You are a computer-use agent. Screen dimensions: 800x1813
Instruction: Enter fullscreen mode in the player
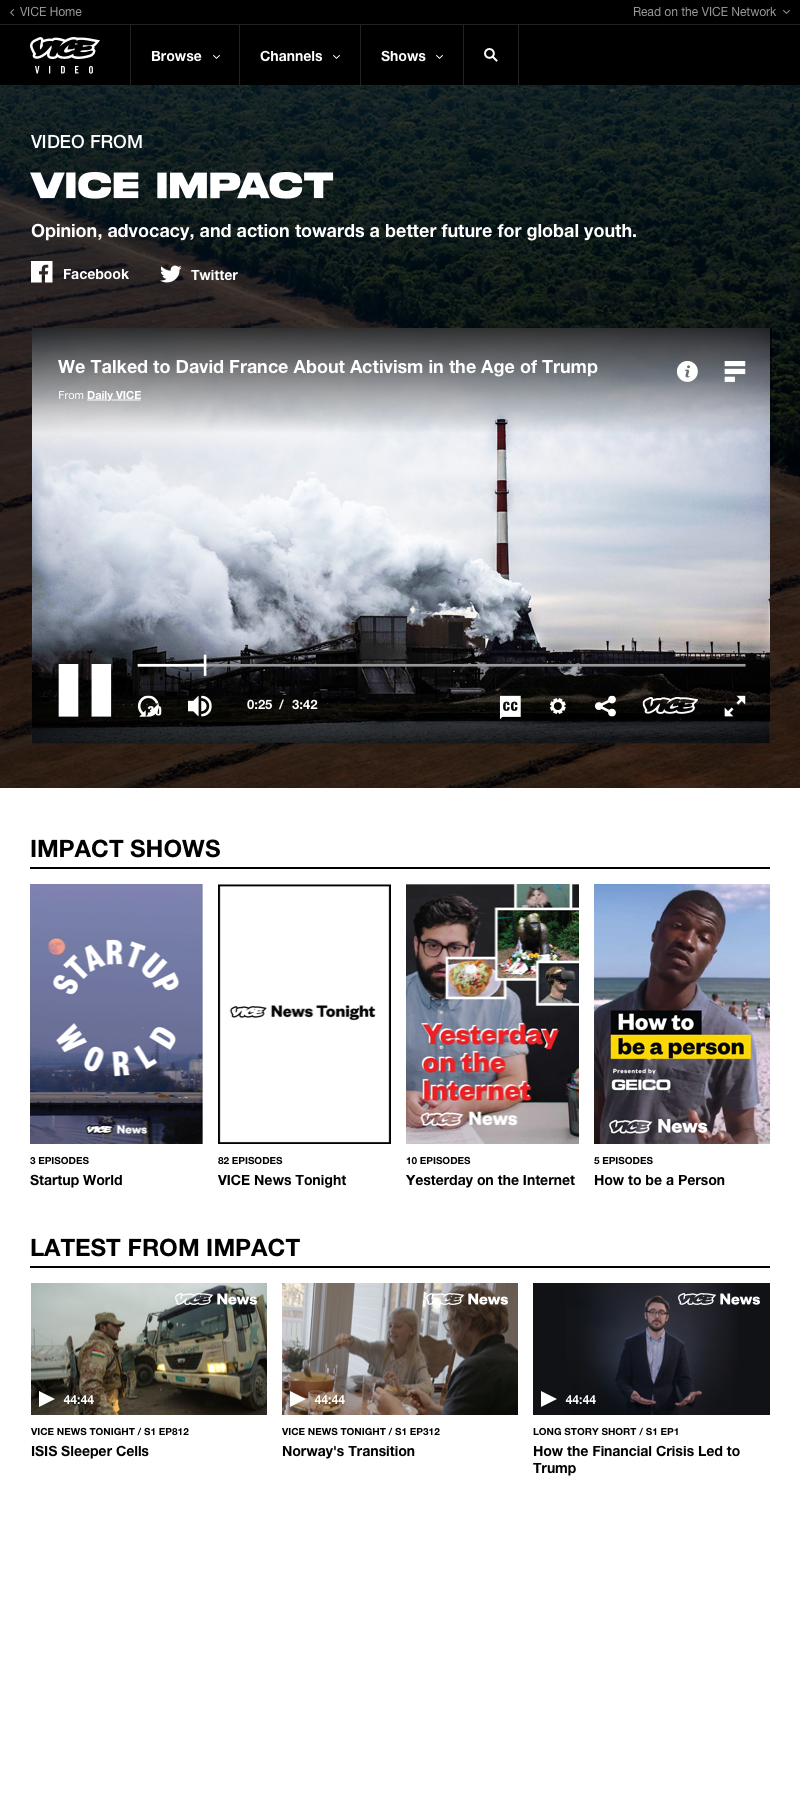tap(735, 706)
